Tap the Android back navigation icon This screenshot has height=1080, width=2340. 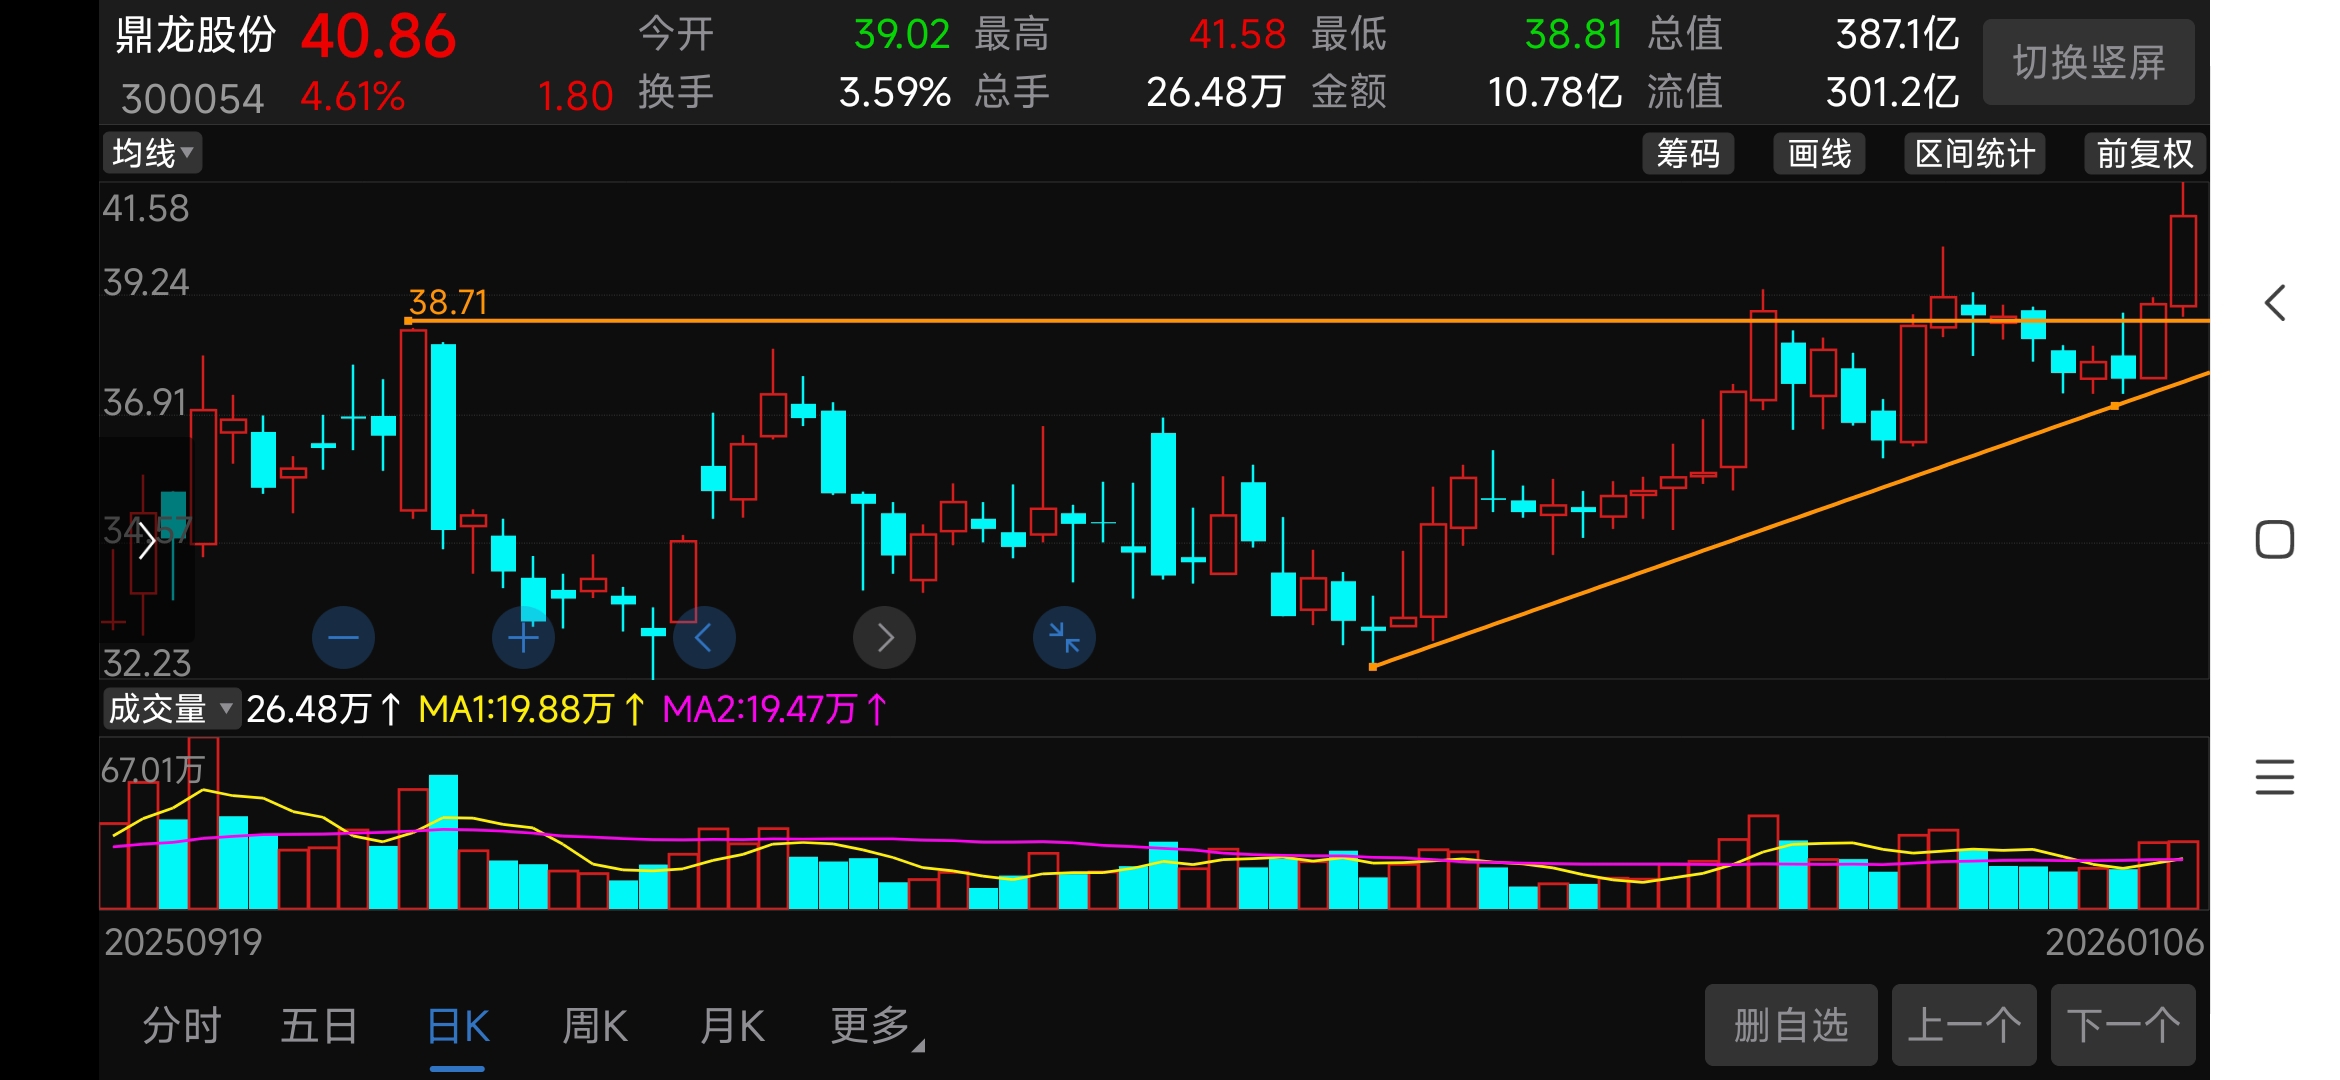pos(2275,303)
